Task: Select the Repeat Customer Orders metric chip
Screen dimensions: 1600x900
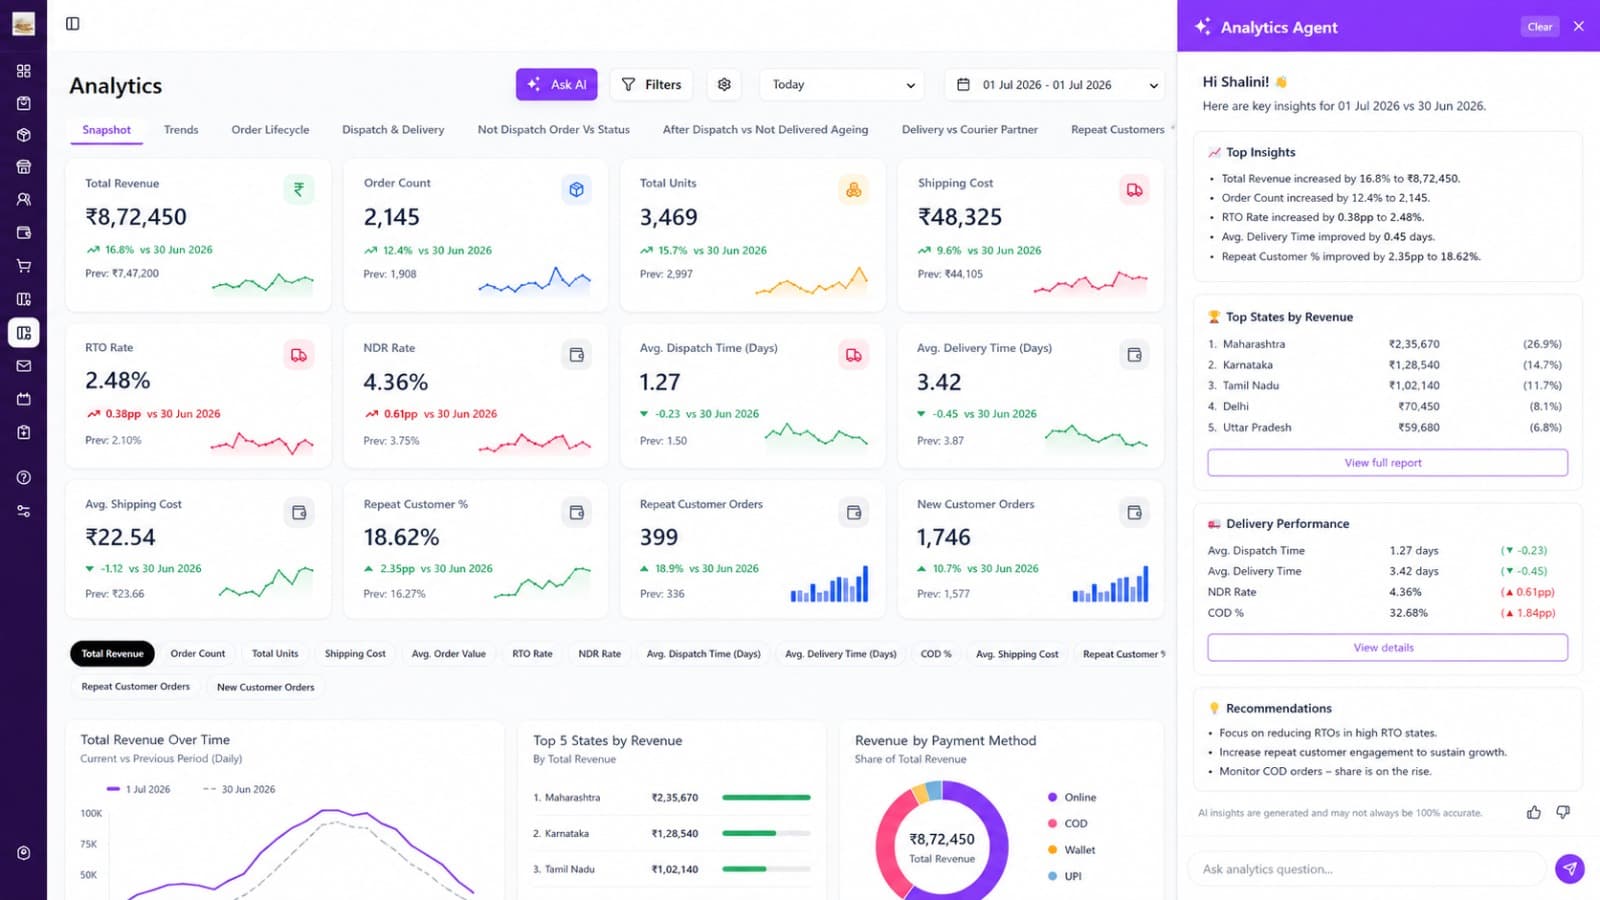Action: 135,687
